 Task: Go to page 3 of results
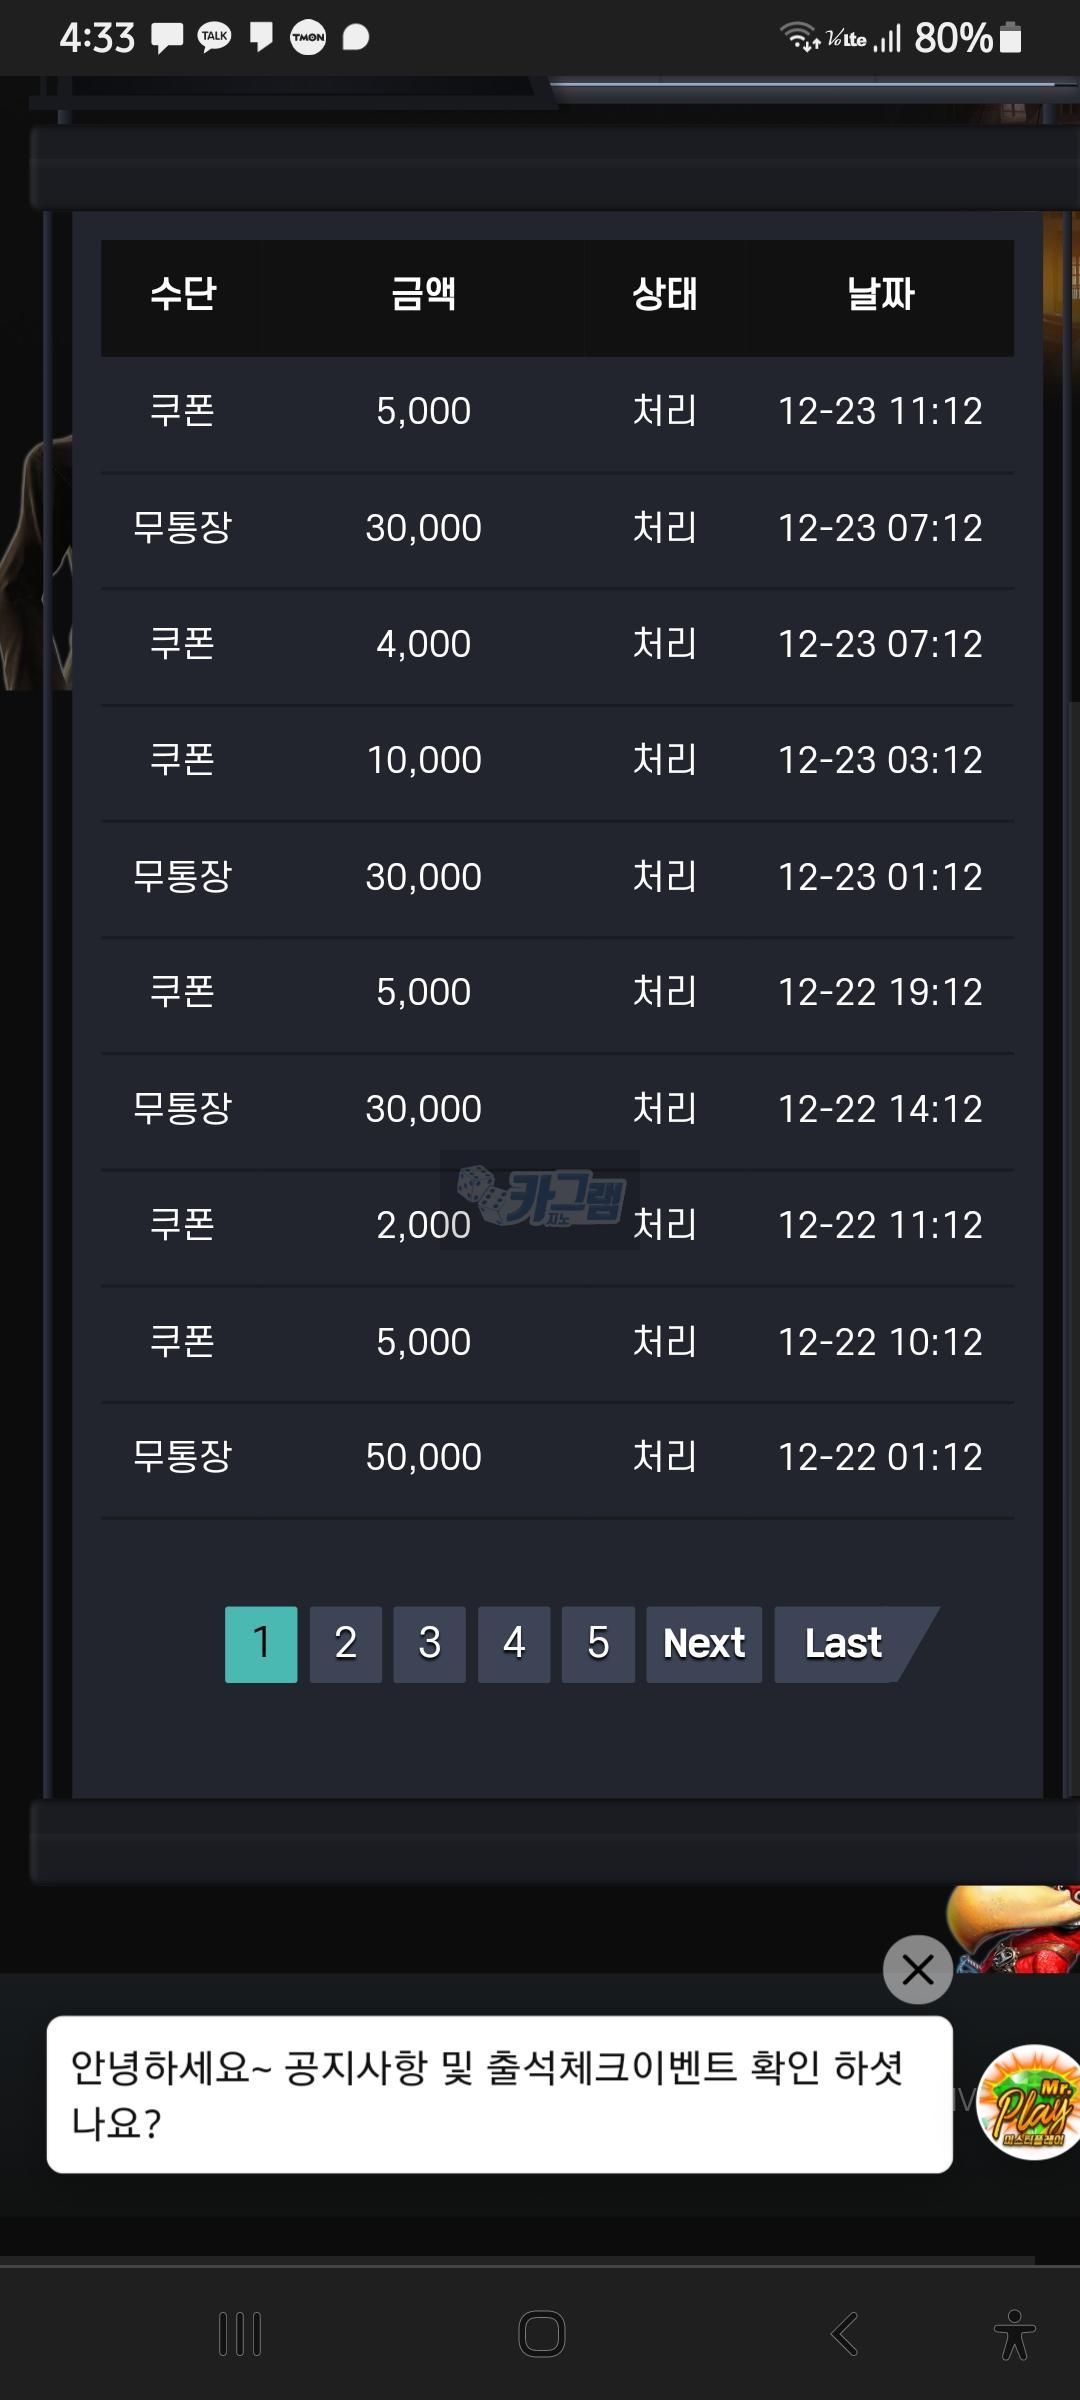pos(430,1644)
